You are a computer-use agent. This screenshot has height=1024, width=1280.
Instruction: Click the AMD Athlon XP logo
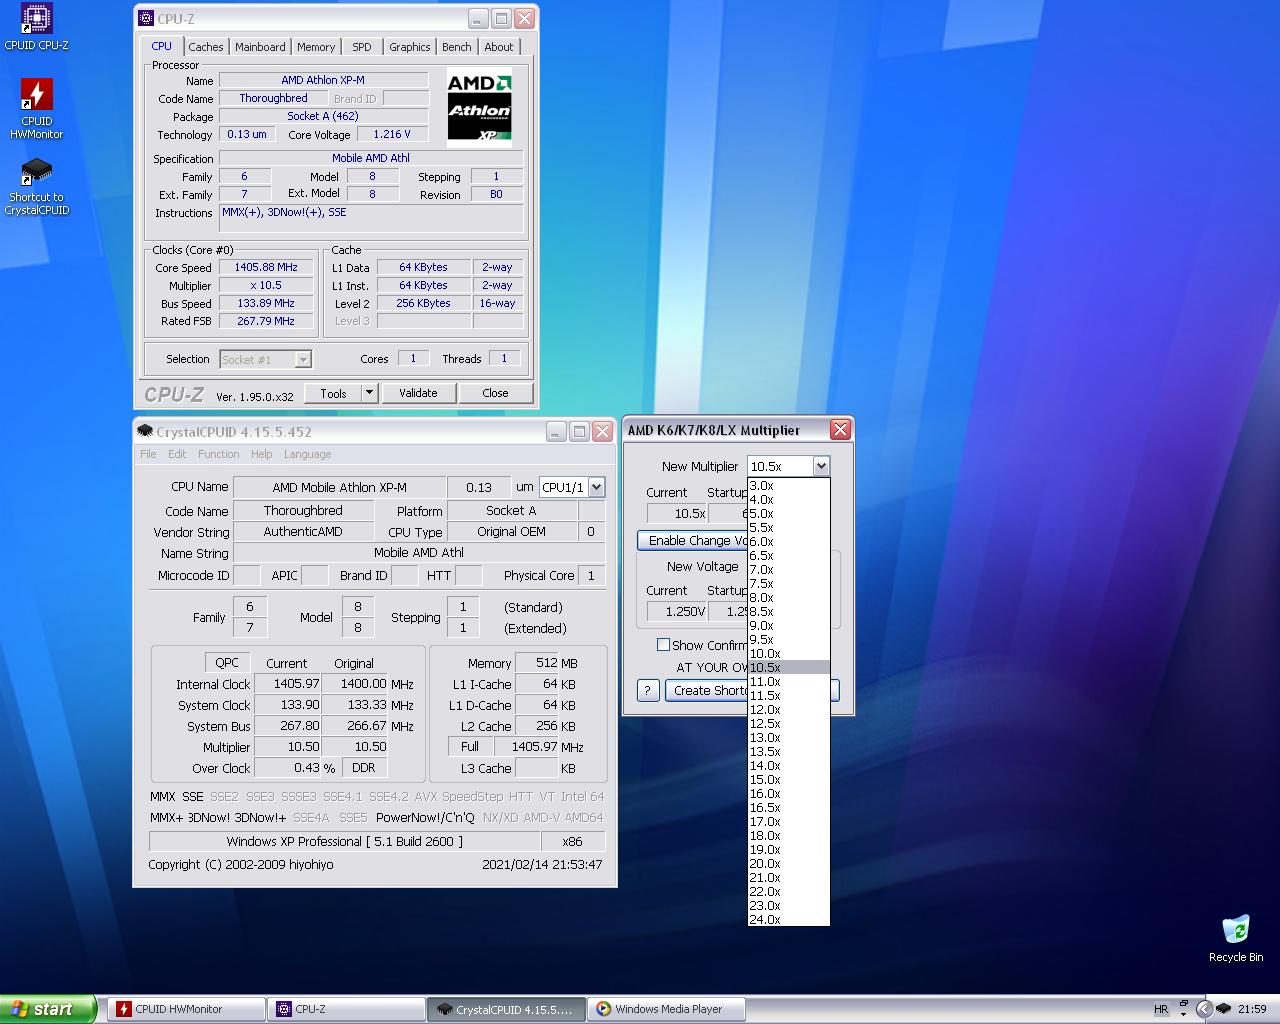tap(479, 106)
